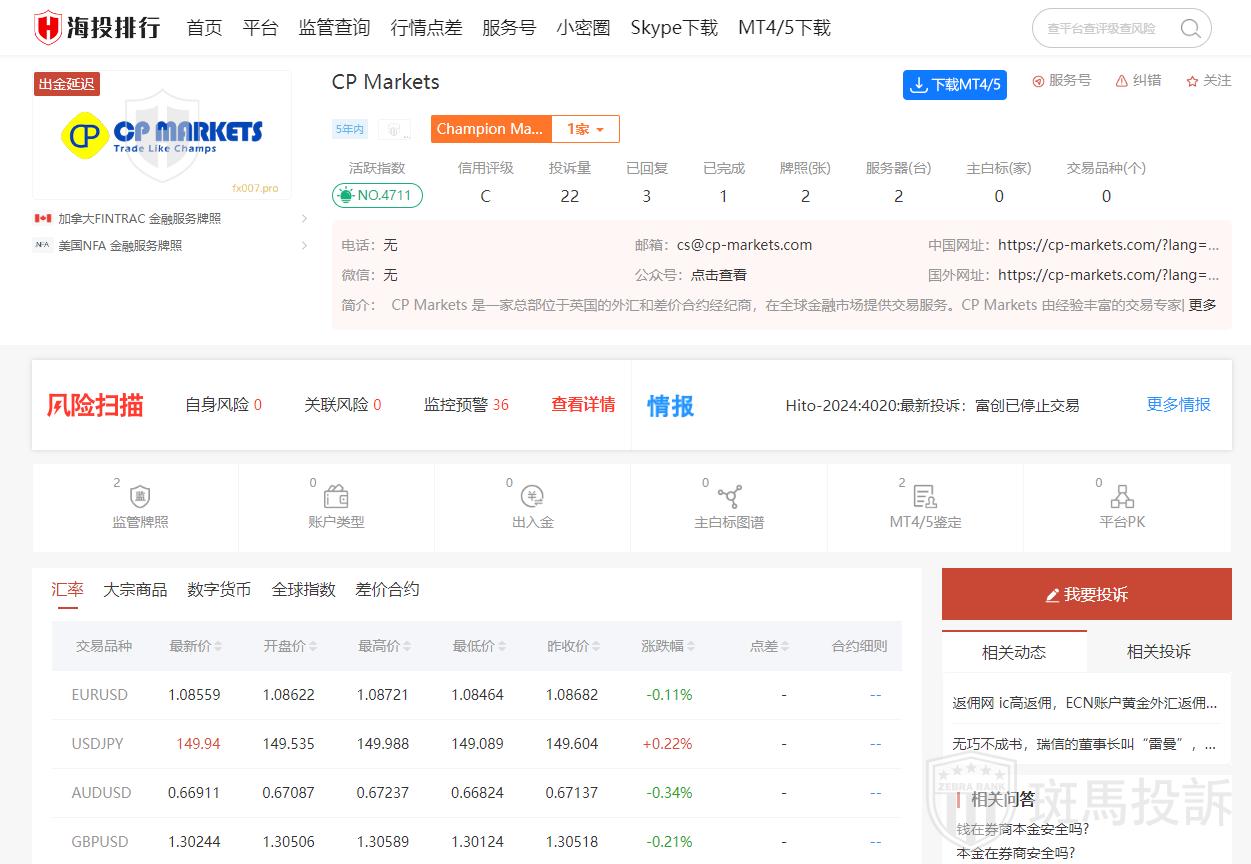Click the 下载MT4/5 download button
This screenshot has width=1251, height=864.
pyautogui.click(x=954, y=85)
